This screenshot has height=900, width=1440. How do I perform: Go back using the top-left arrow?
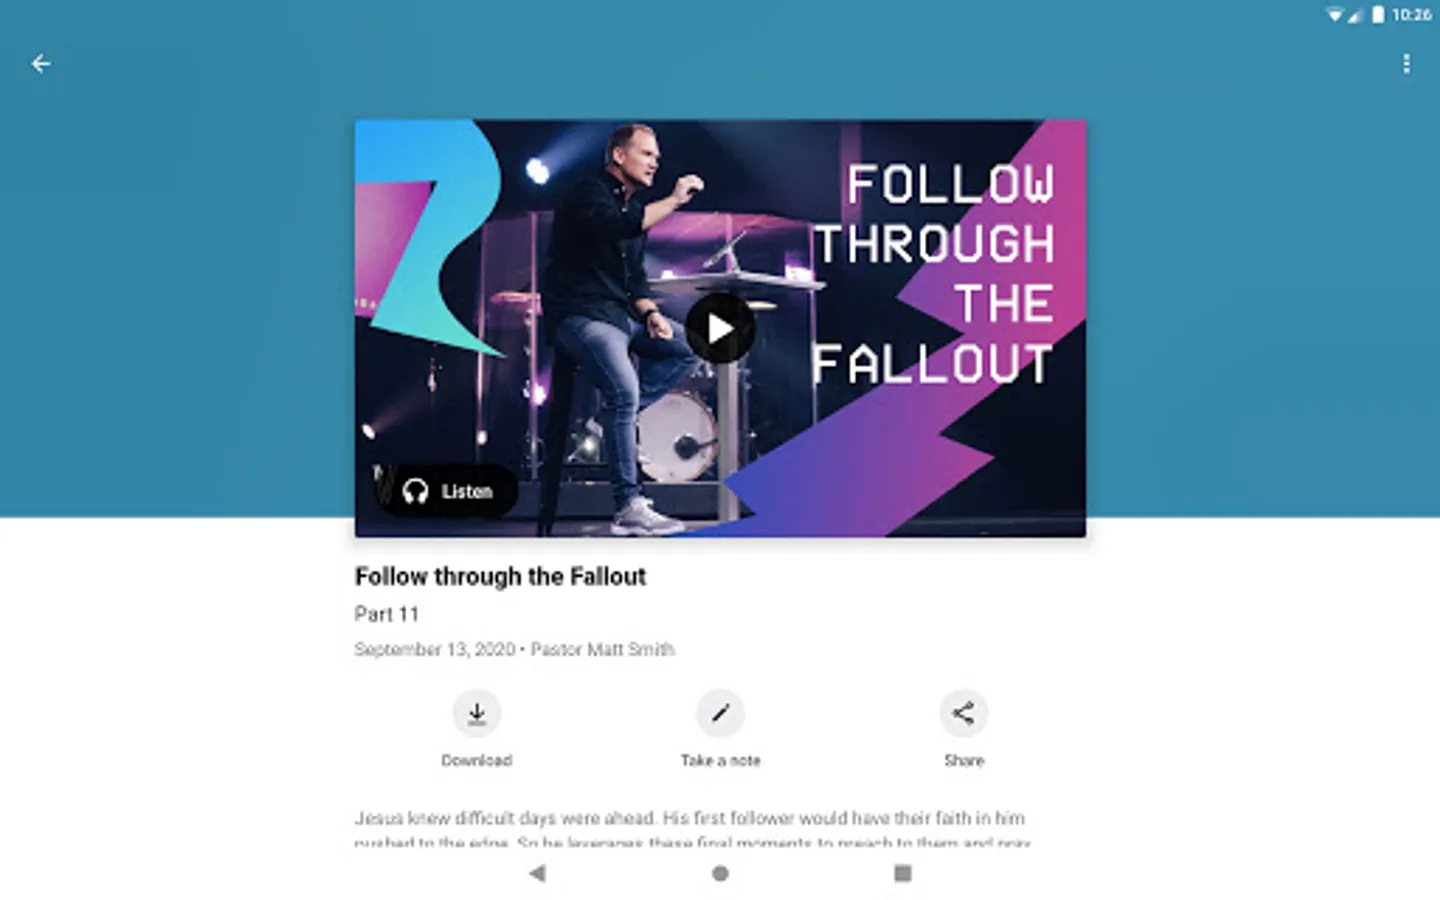tap(41, 64)
